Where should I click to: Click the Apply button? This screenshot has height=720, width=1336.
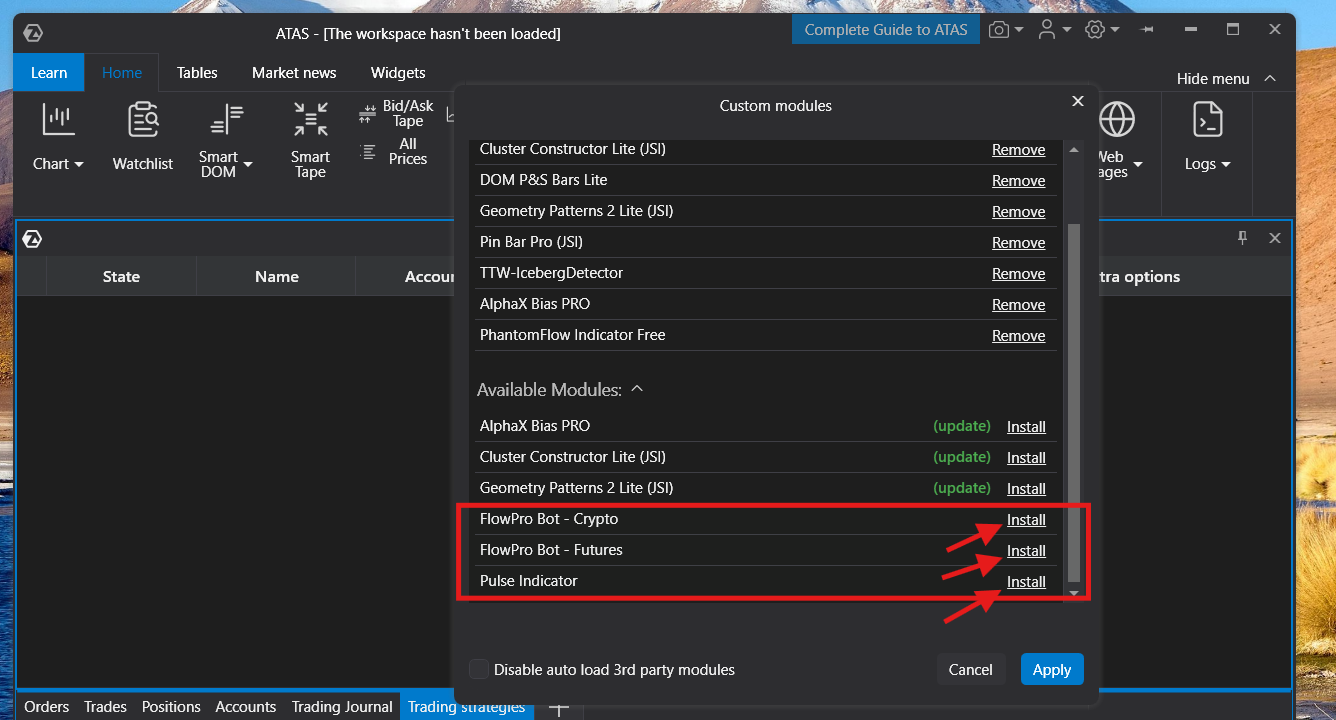tap(1052, 669)
